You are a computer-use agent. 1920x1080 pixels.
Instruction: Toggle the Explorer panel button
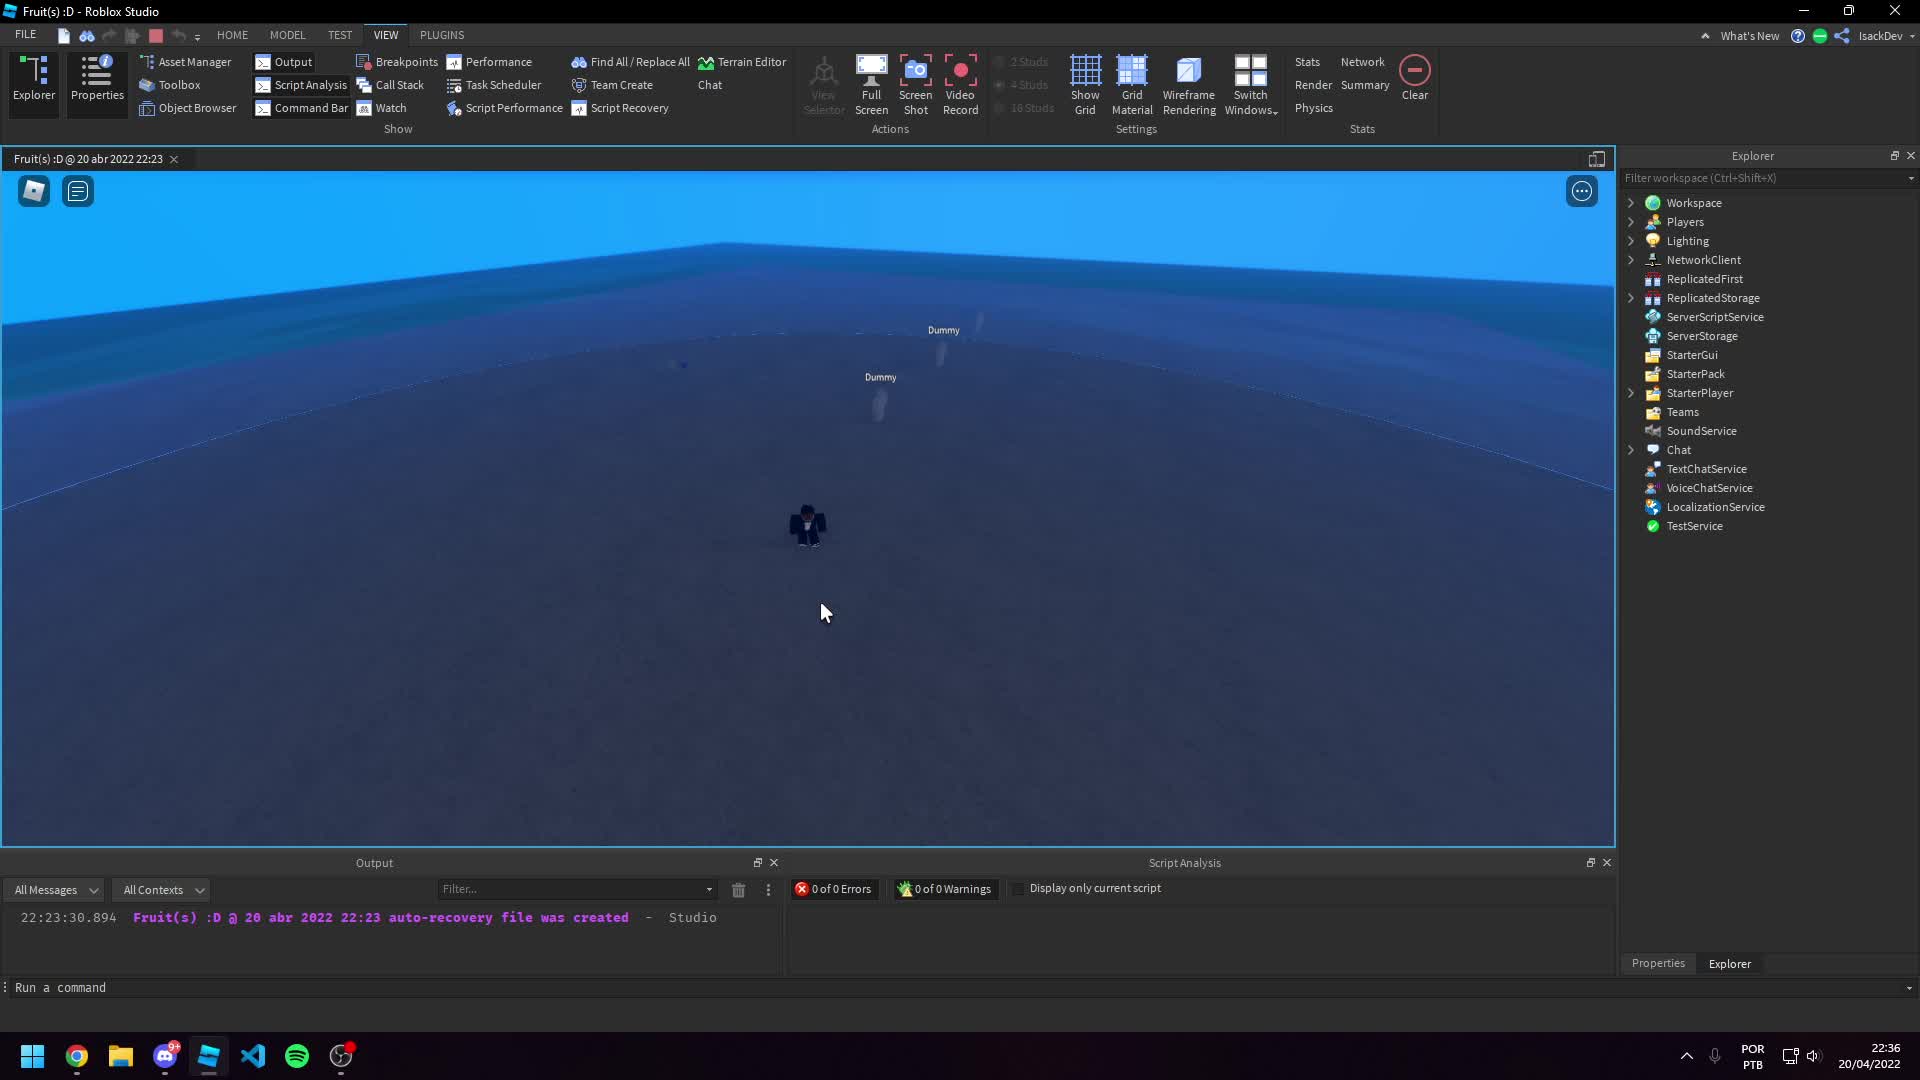tap(34, 78)
